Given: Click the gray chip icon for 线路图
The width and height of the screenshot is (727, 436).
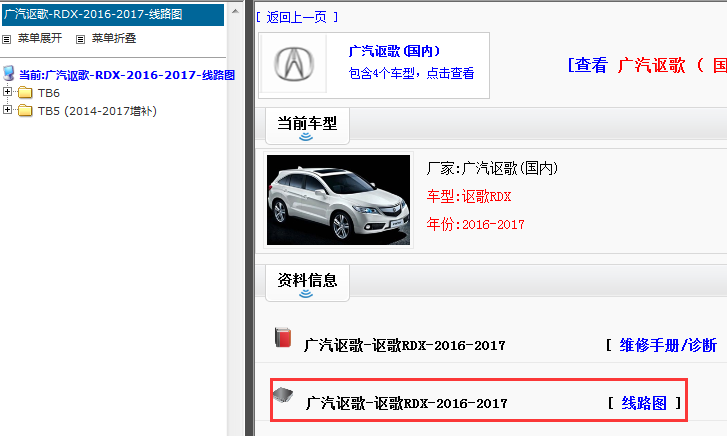Looking at the screenshot, I should (x=283, y=395).
